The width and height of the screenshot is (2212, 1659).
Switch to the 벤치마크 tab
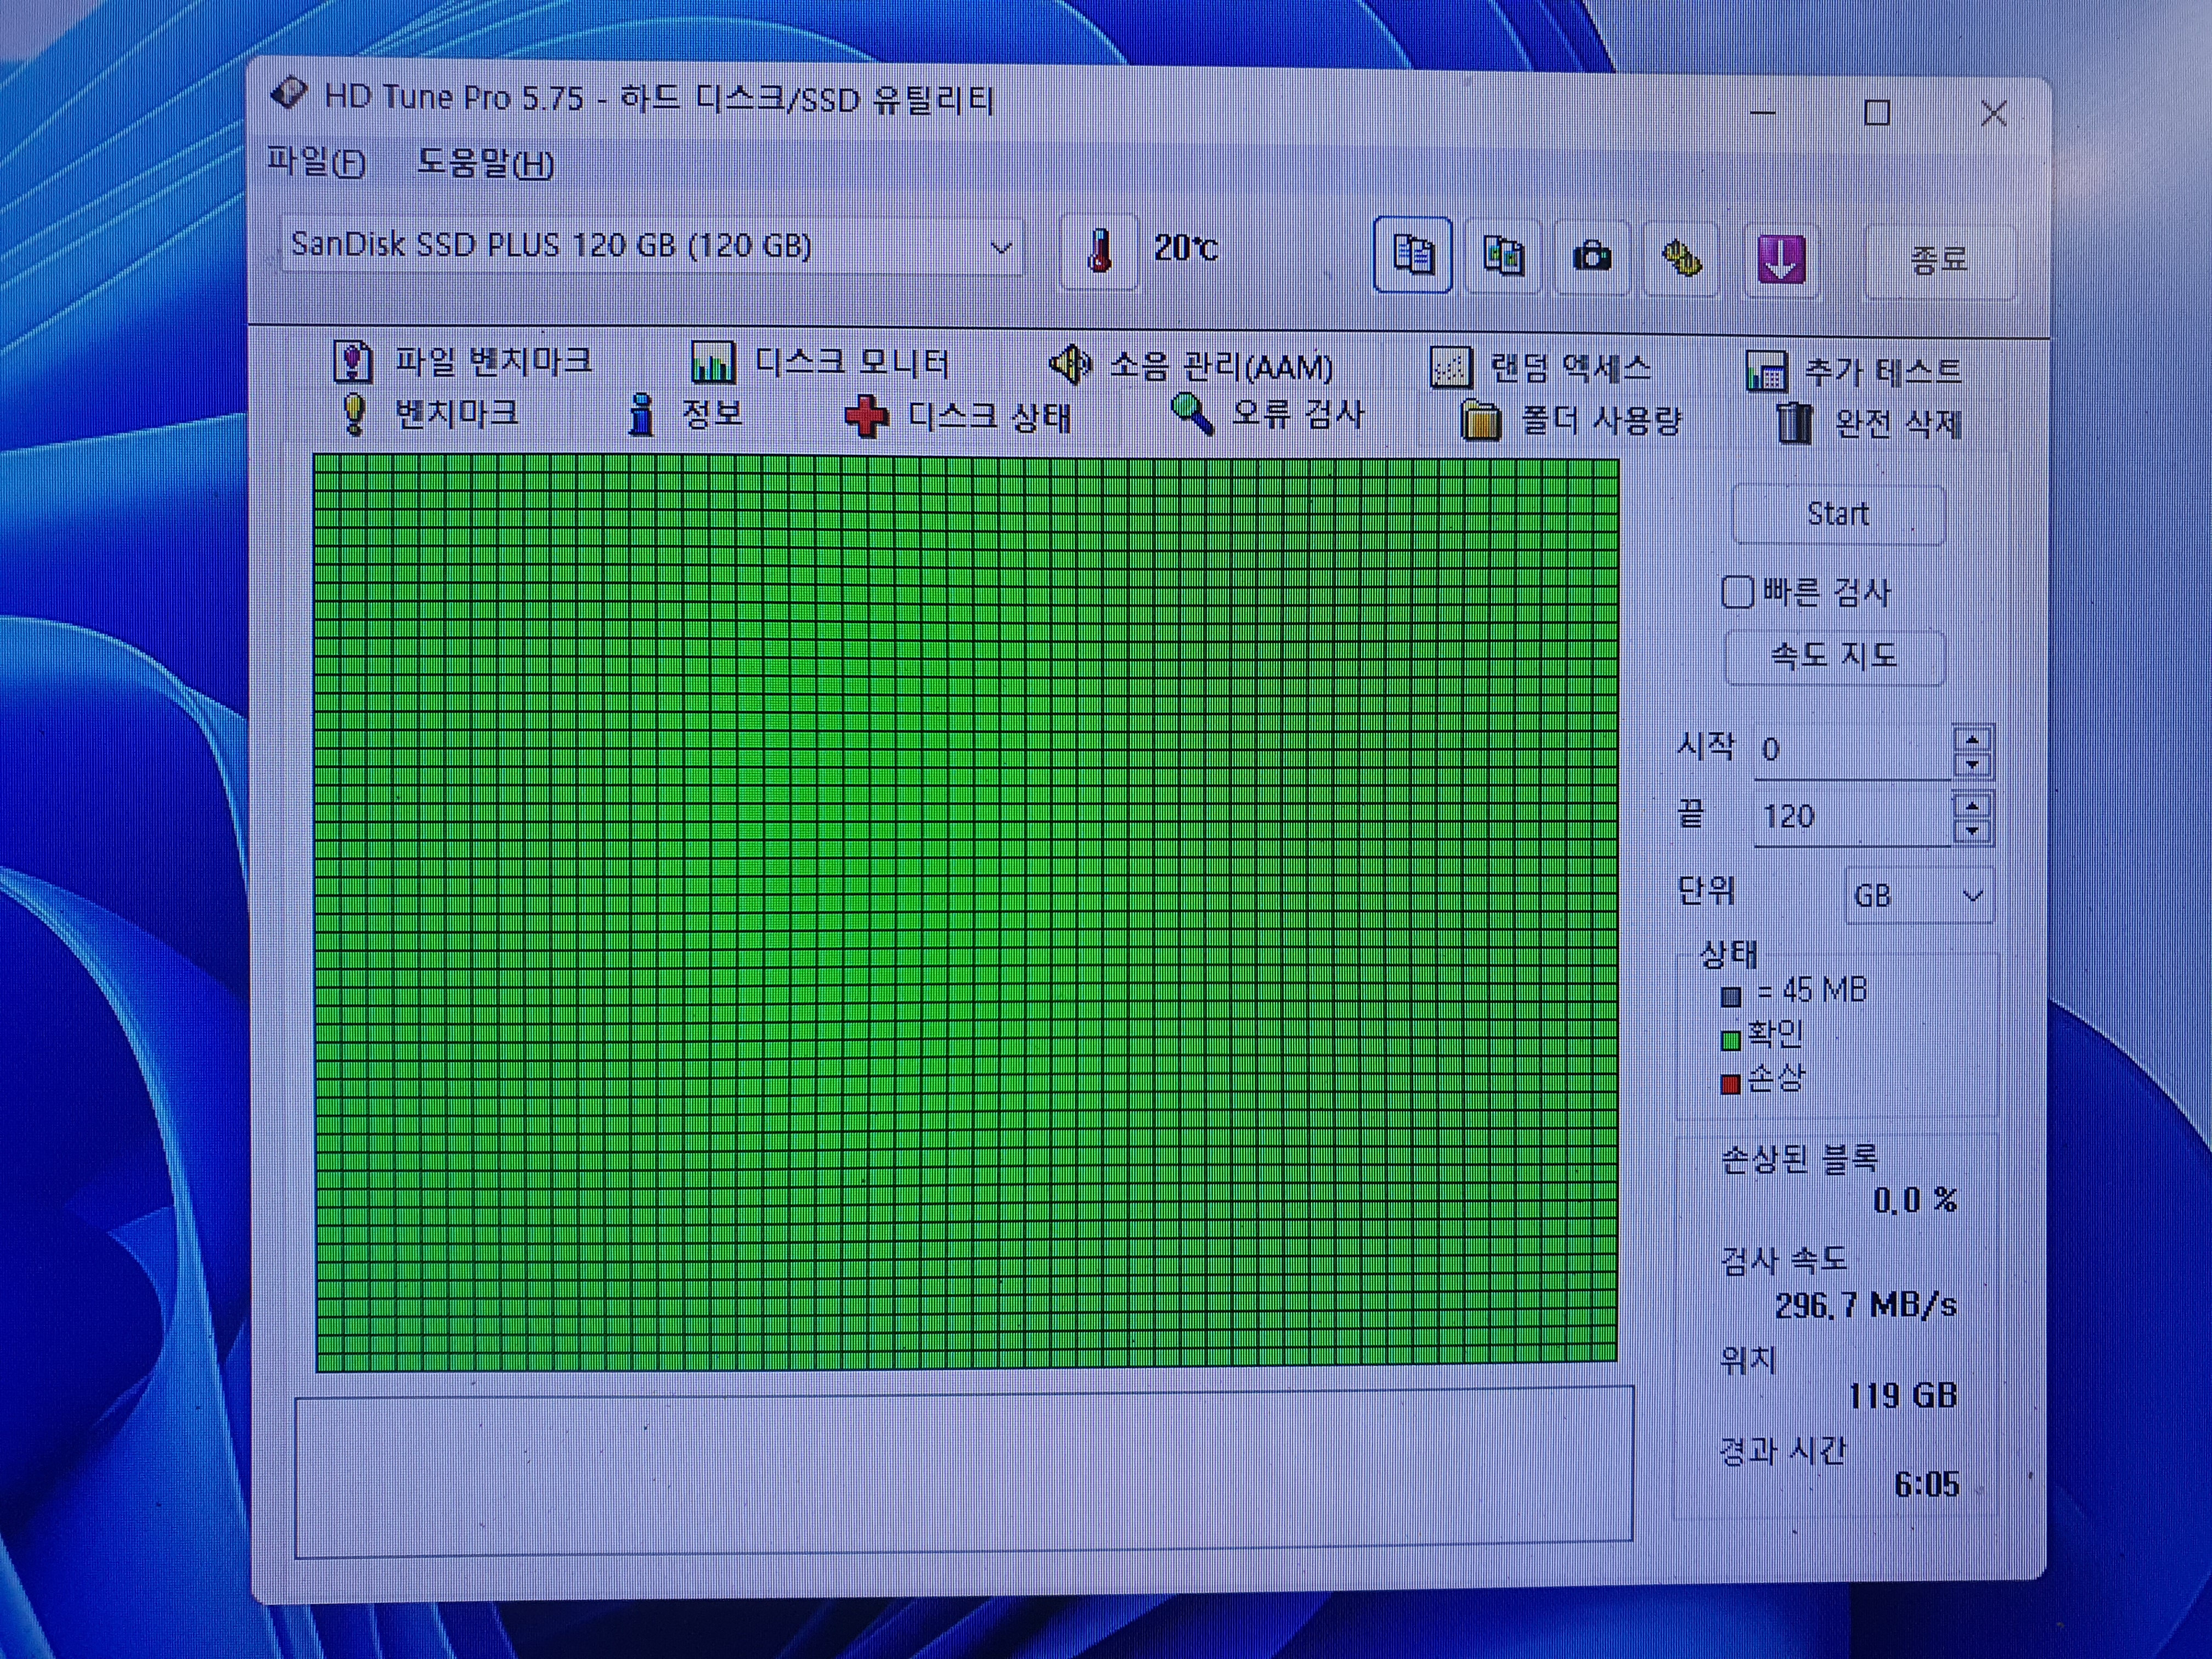430,413
